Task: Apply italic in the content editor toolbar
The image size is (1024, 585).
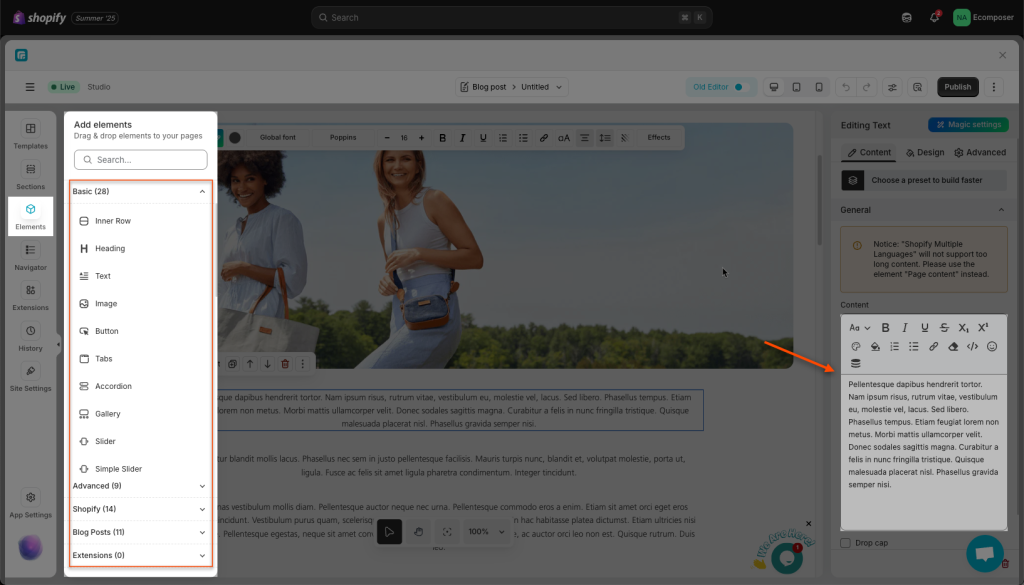Action: pyautogui.click(x=904, y=328)
